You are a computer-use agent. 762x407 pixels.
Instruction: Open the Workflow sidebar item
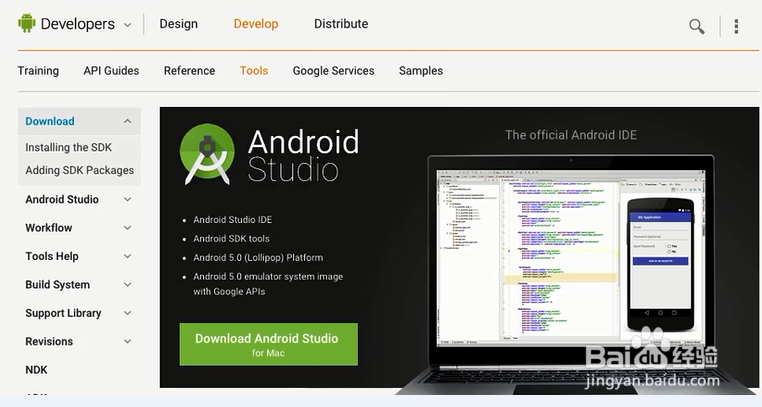[49, 227]
